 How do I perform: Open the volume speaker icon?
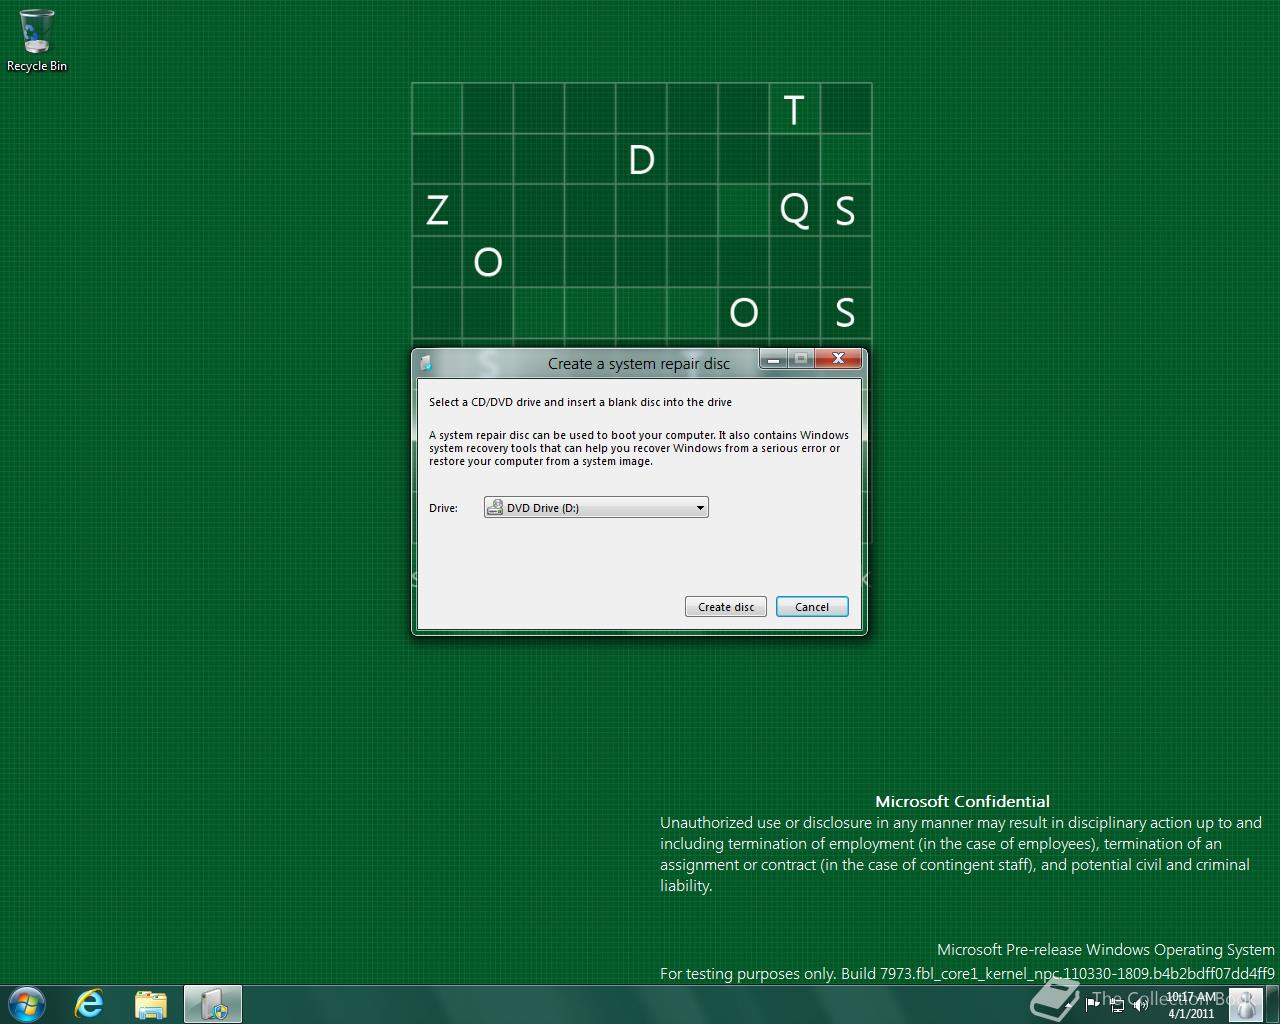(1141, 1005)
